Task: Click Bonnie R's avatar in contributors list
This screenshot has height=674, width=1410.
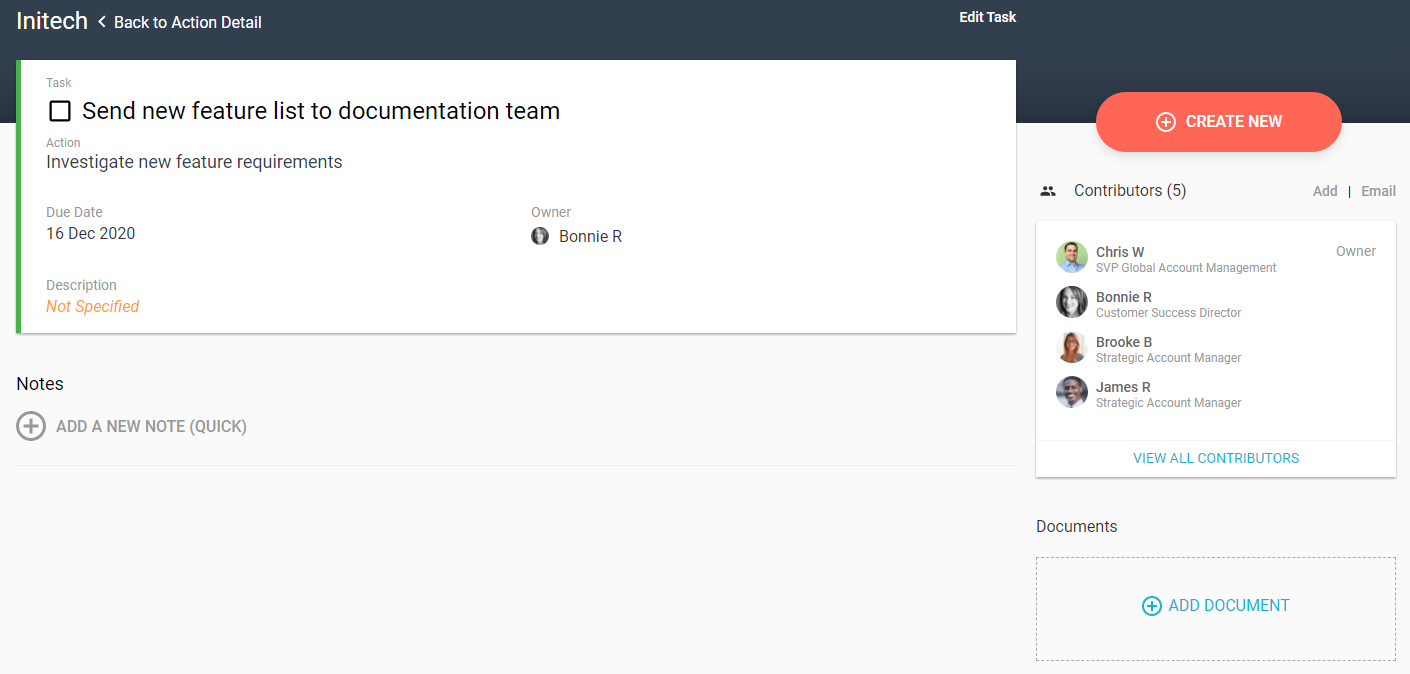Action: pyautogui.click(x=1072, y=302)
